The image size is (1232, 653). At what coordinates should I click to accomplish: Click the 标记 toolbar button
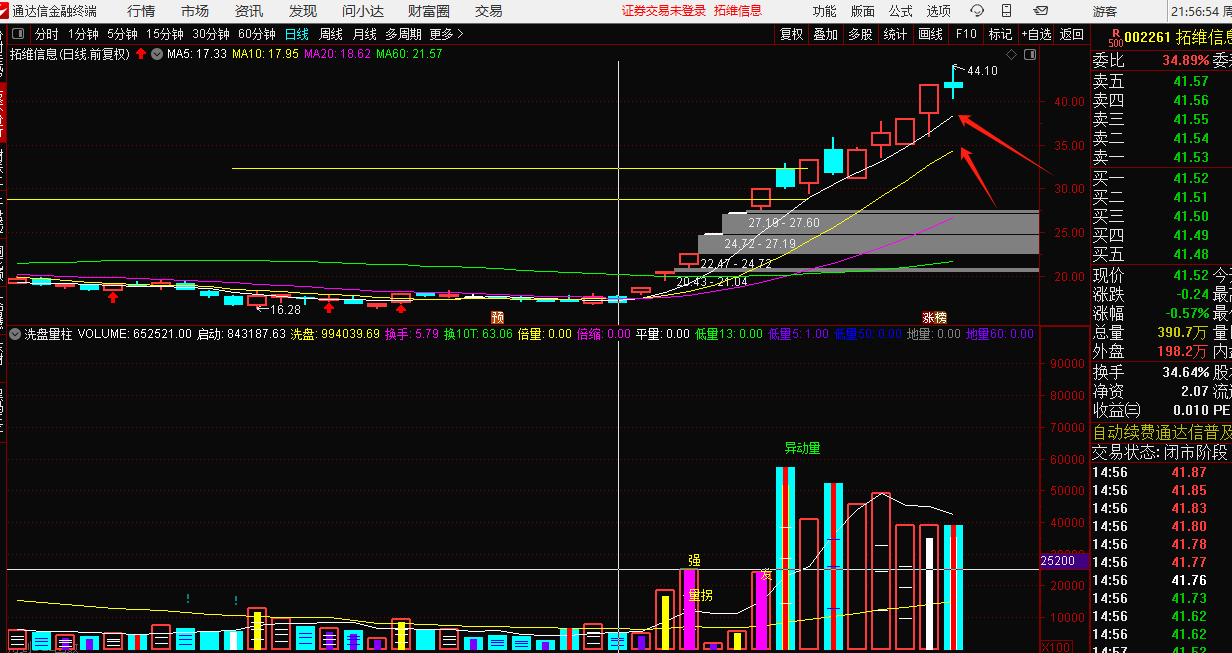click(x=1000, y=34)
